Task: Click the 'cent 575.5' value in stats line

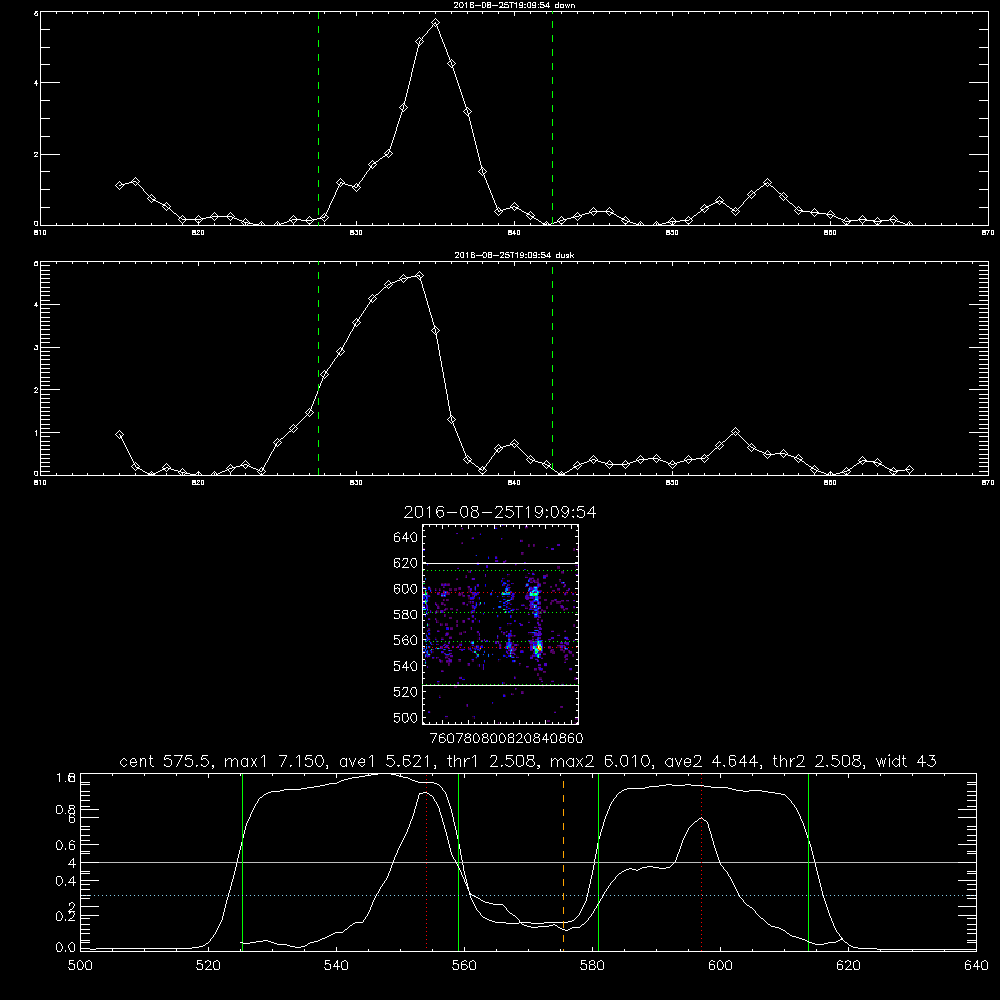Action: click(x=166, y=761)
